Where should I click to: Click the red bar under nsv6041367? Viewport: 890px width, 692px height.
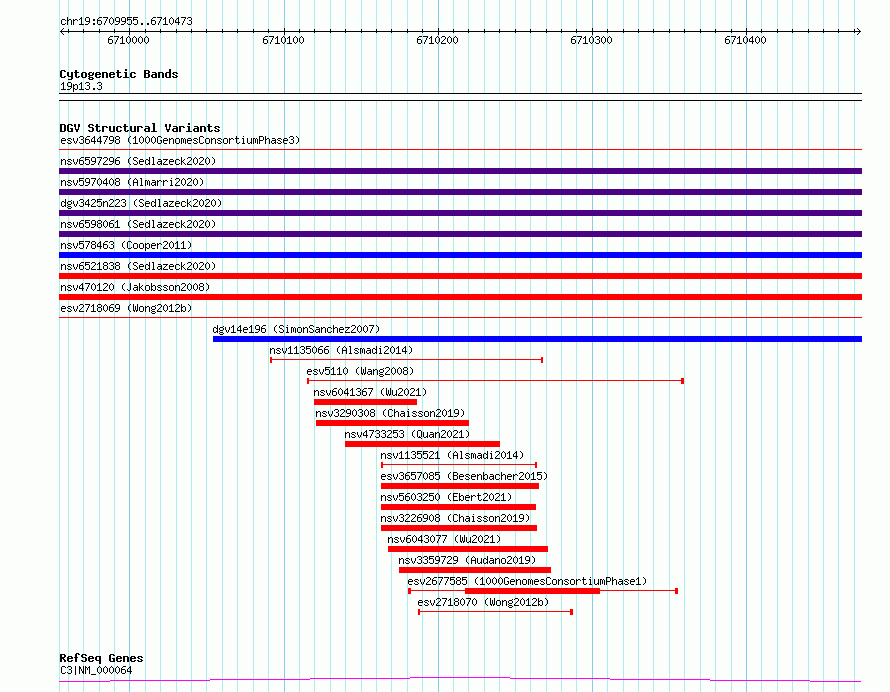pos(366,402)
